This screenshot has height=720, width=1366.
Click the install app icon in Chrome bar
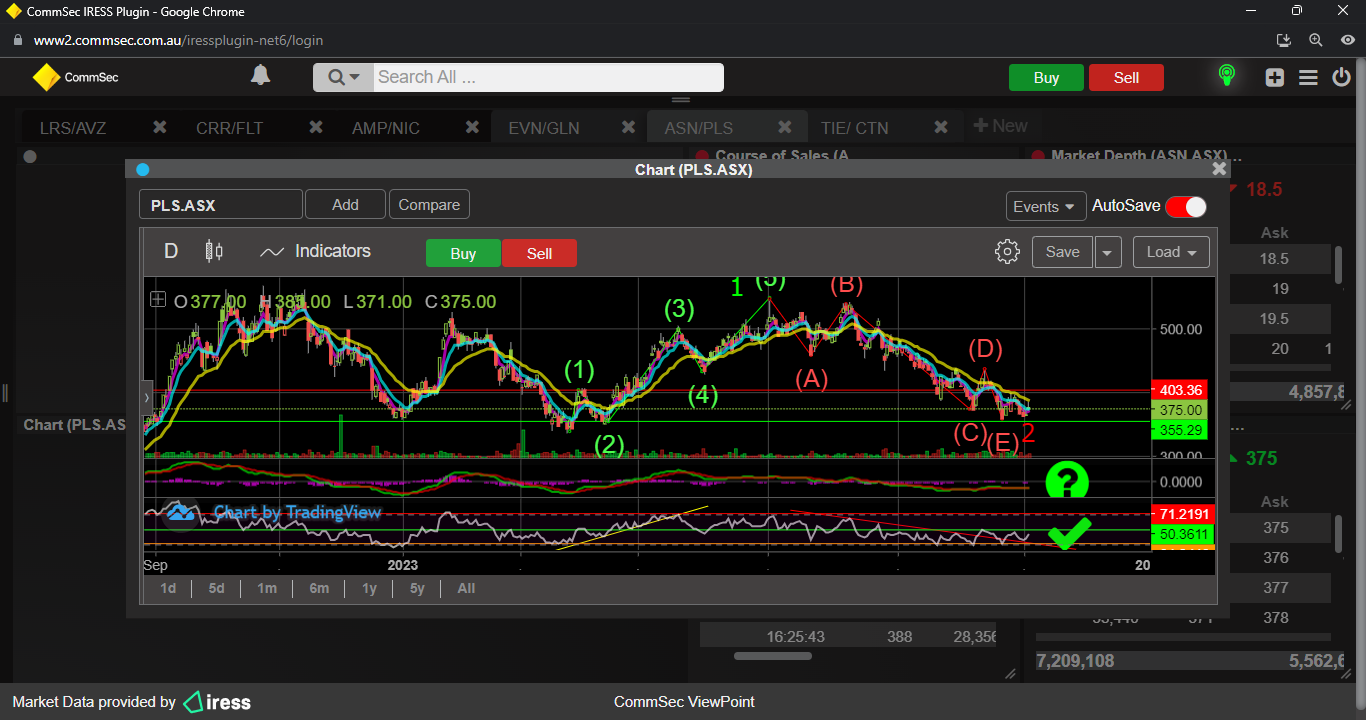point(1284,41)
